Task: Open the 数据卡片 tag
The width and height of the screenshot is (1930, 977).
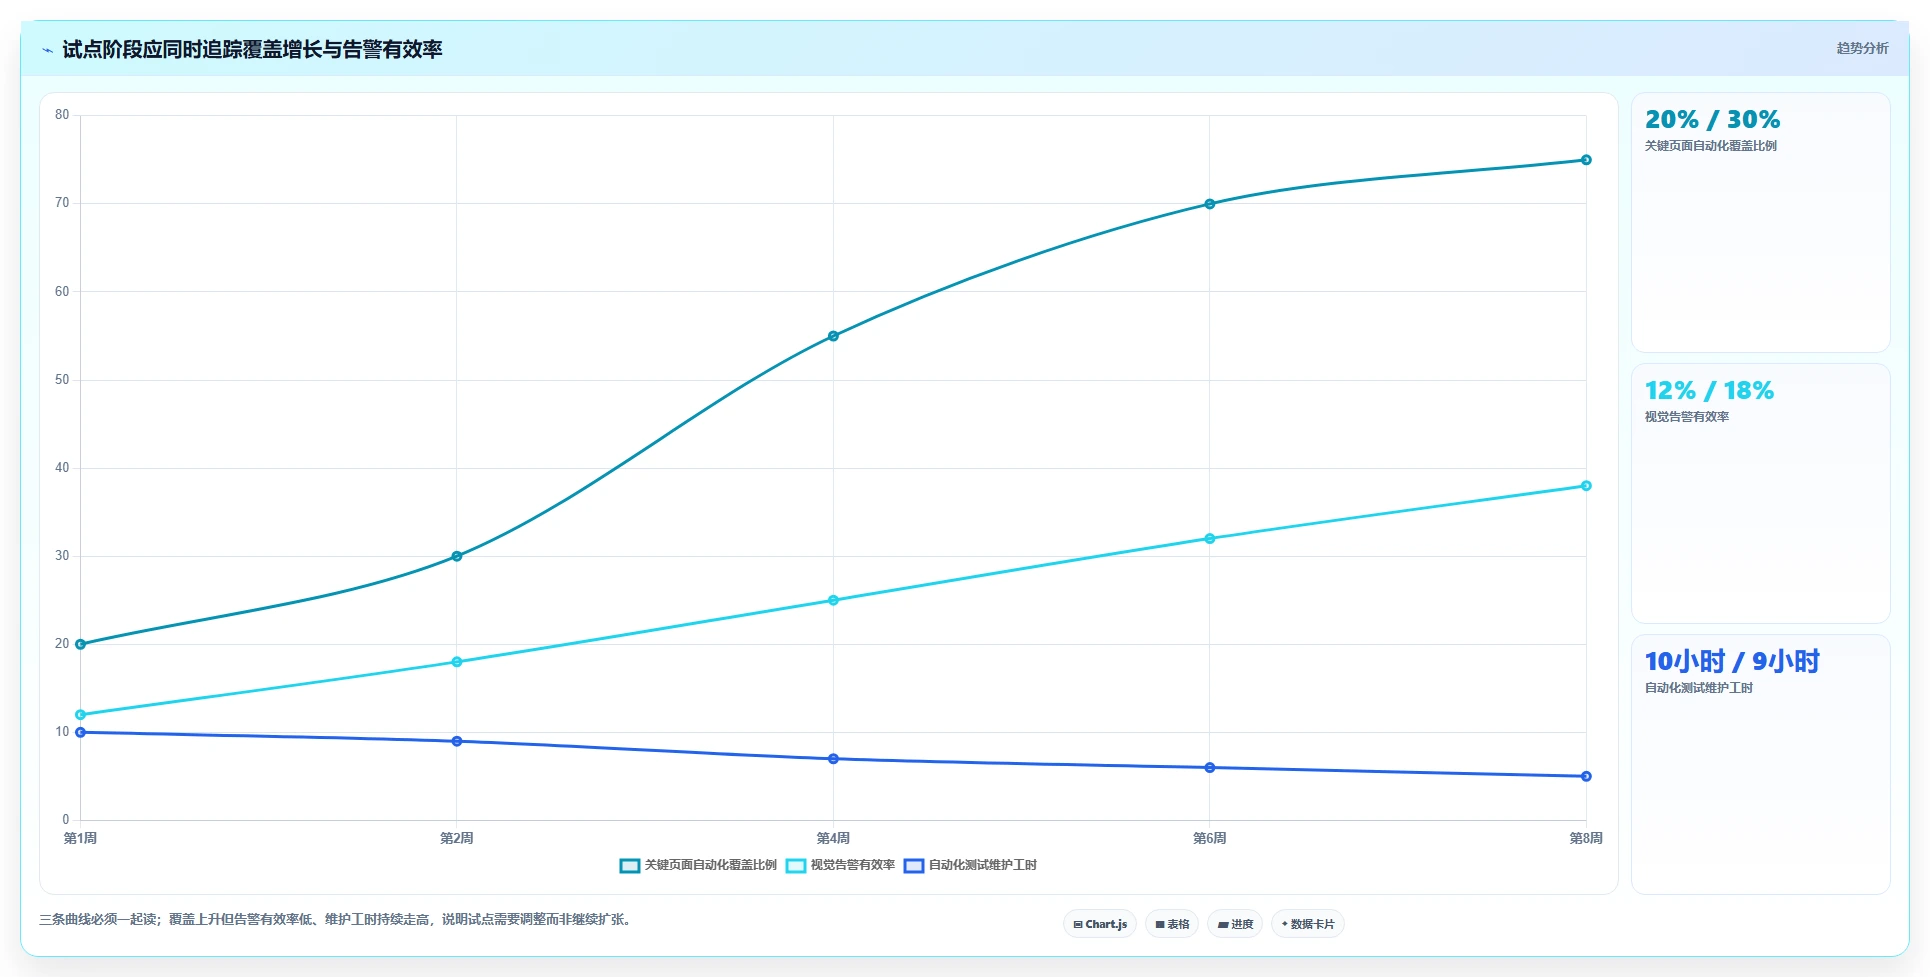Action: (1308, 924)
